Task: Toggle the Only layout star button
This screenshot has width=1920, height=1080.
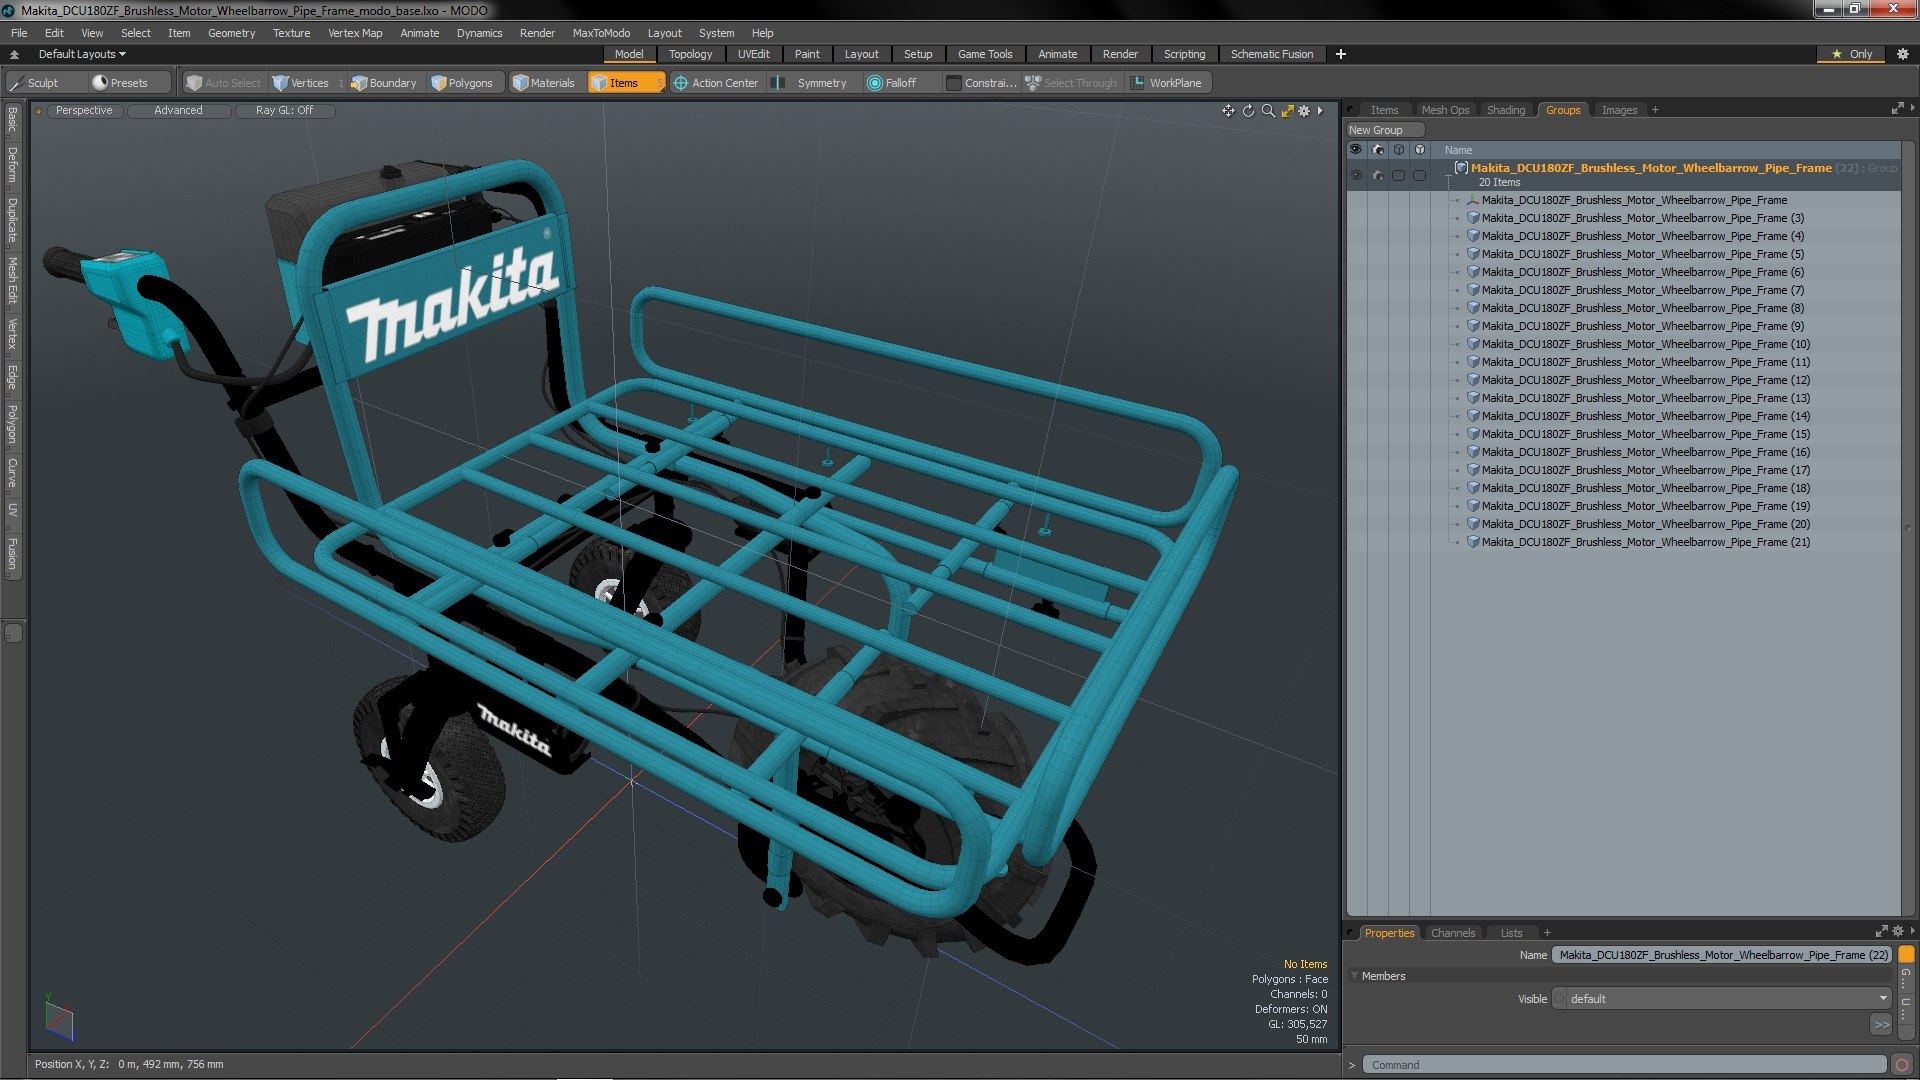Action: click(x=1852, y=54)
